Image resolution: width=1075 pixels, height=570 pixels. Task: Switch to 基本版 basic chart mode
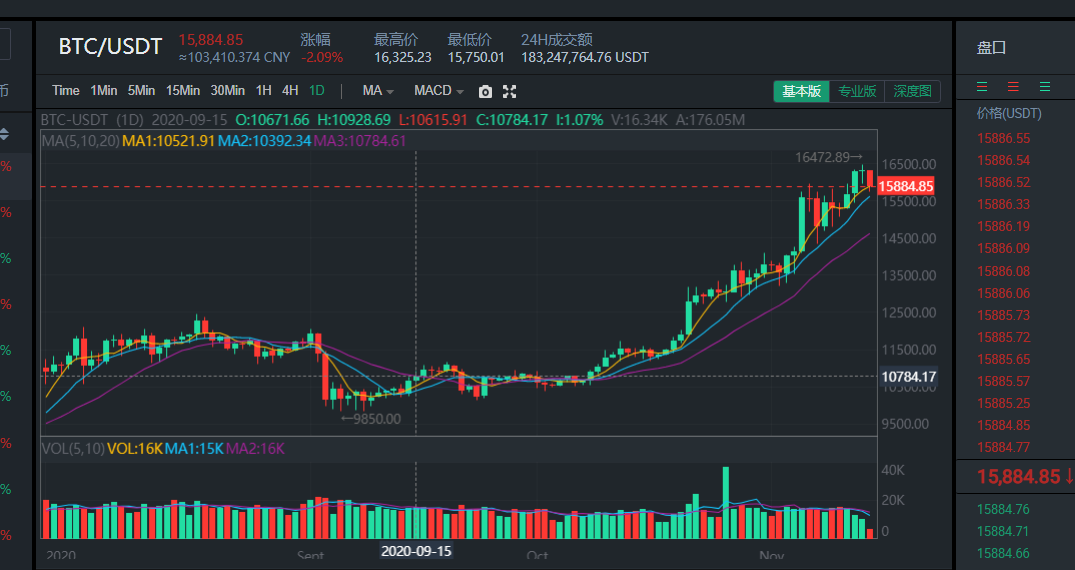pos(801,91)
